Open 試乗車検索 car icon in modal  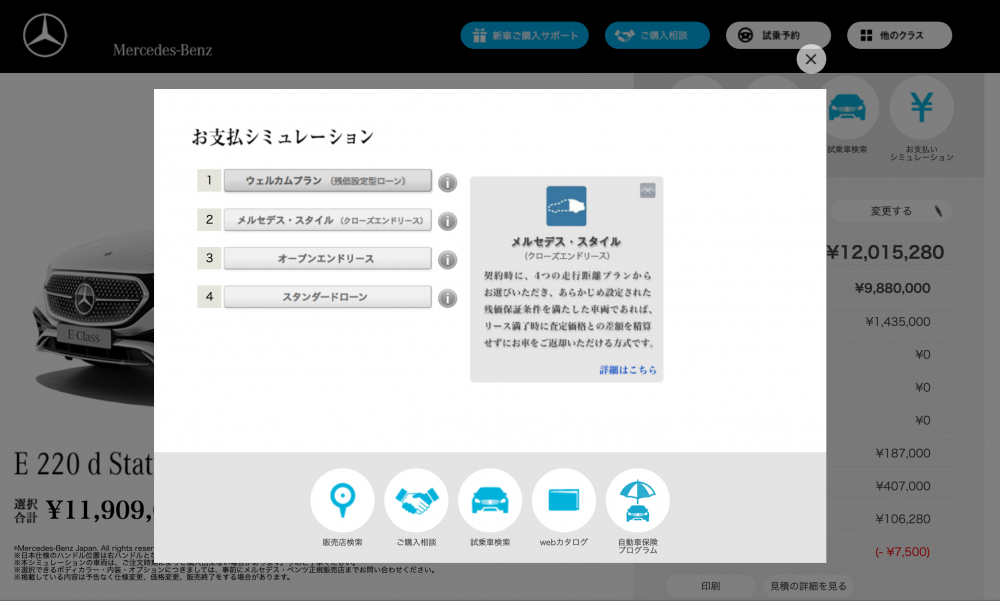(x=490, y=501)
